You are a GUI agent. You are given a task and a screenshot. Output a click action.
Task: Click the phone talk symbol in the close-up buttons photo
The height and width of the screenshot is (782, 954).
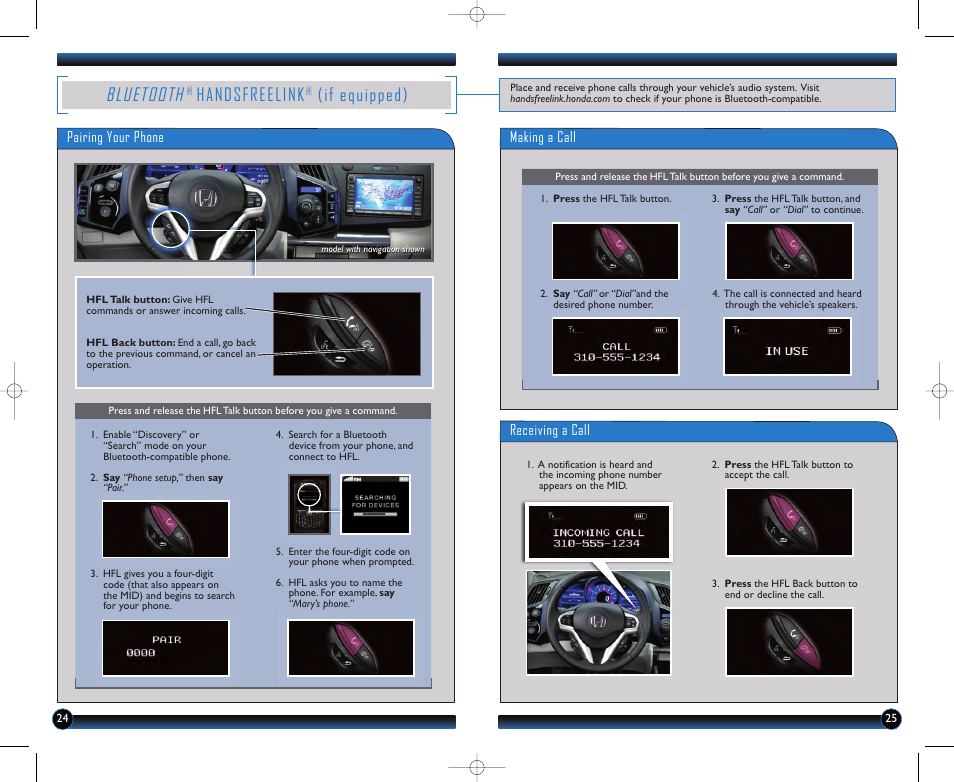click(x=352, y=323)
